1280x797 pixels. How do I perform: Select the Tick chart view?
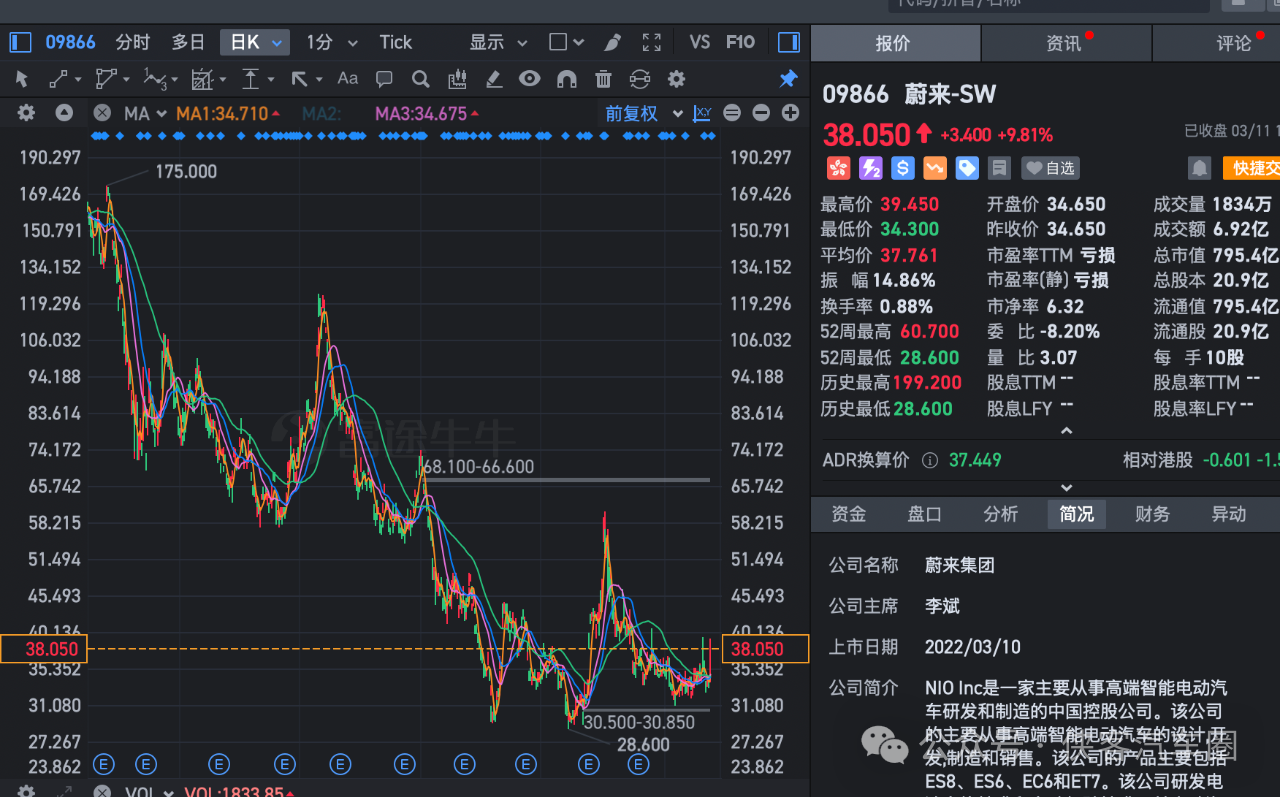[396, 42]
